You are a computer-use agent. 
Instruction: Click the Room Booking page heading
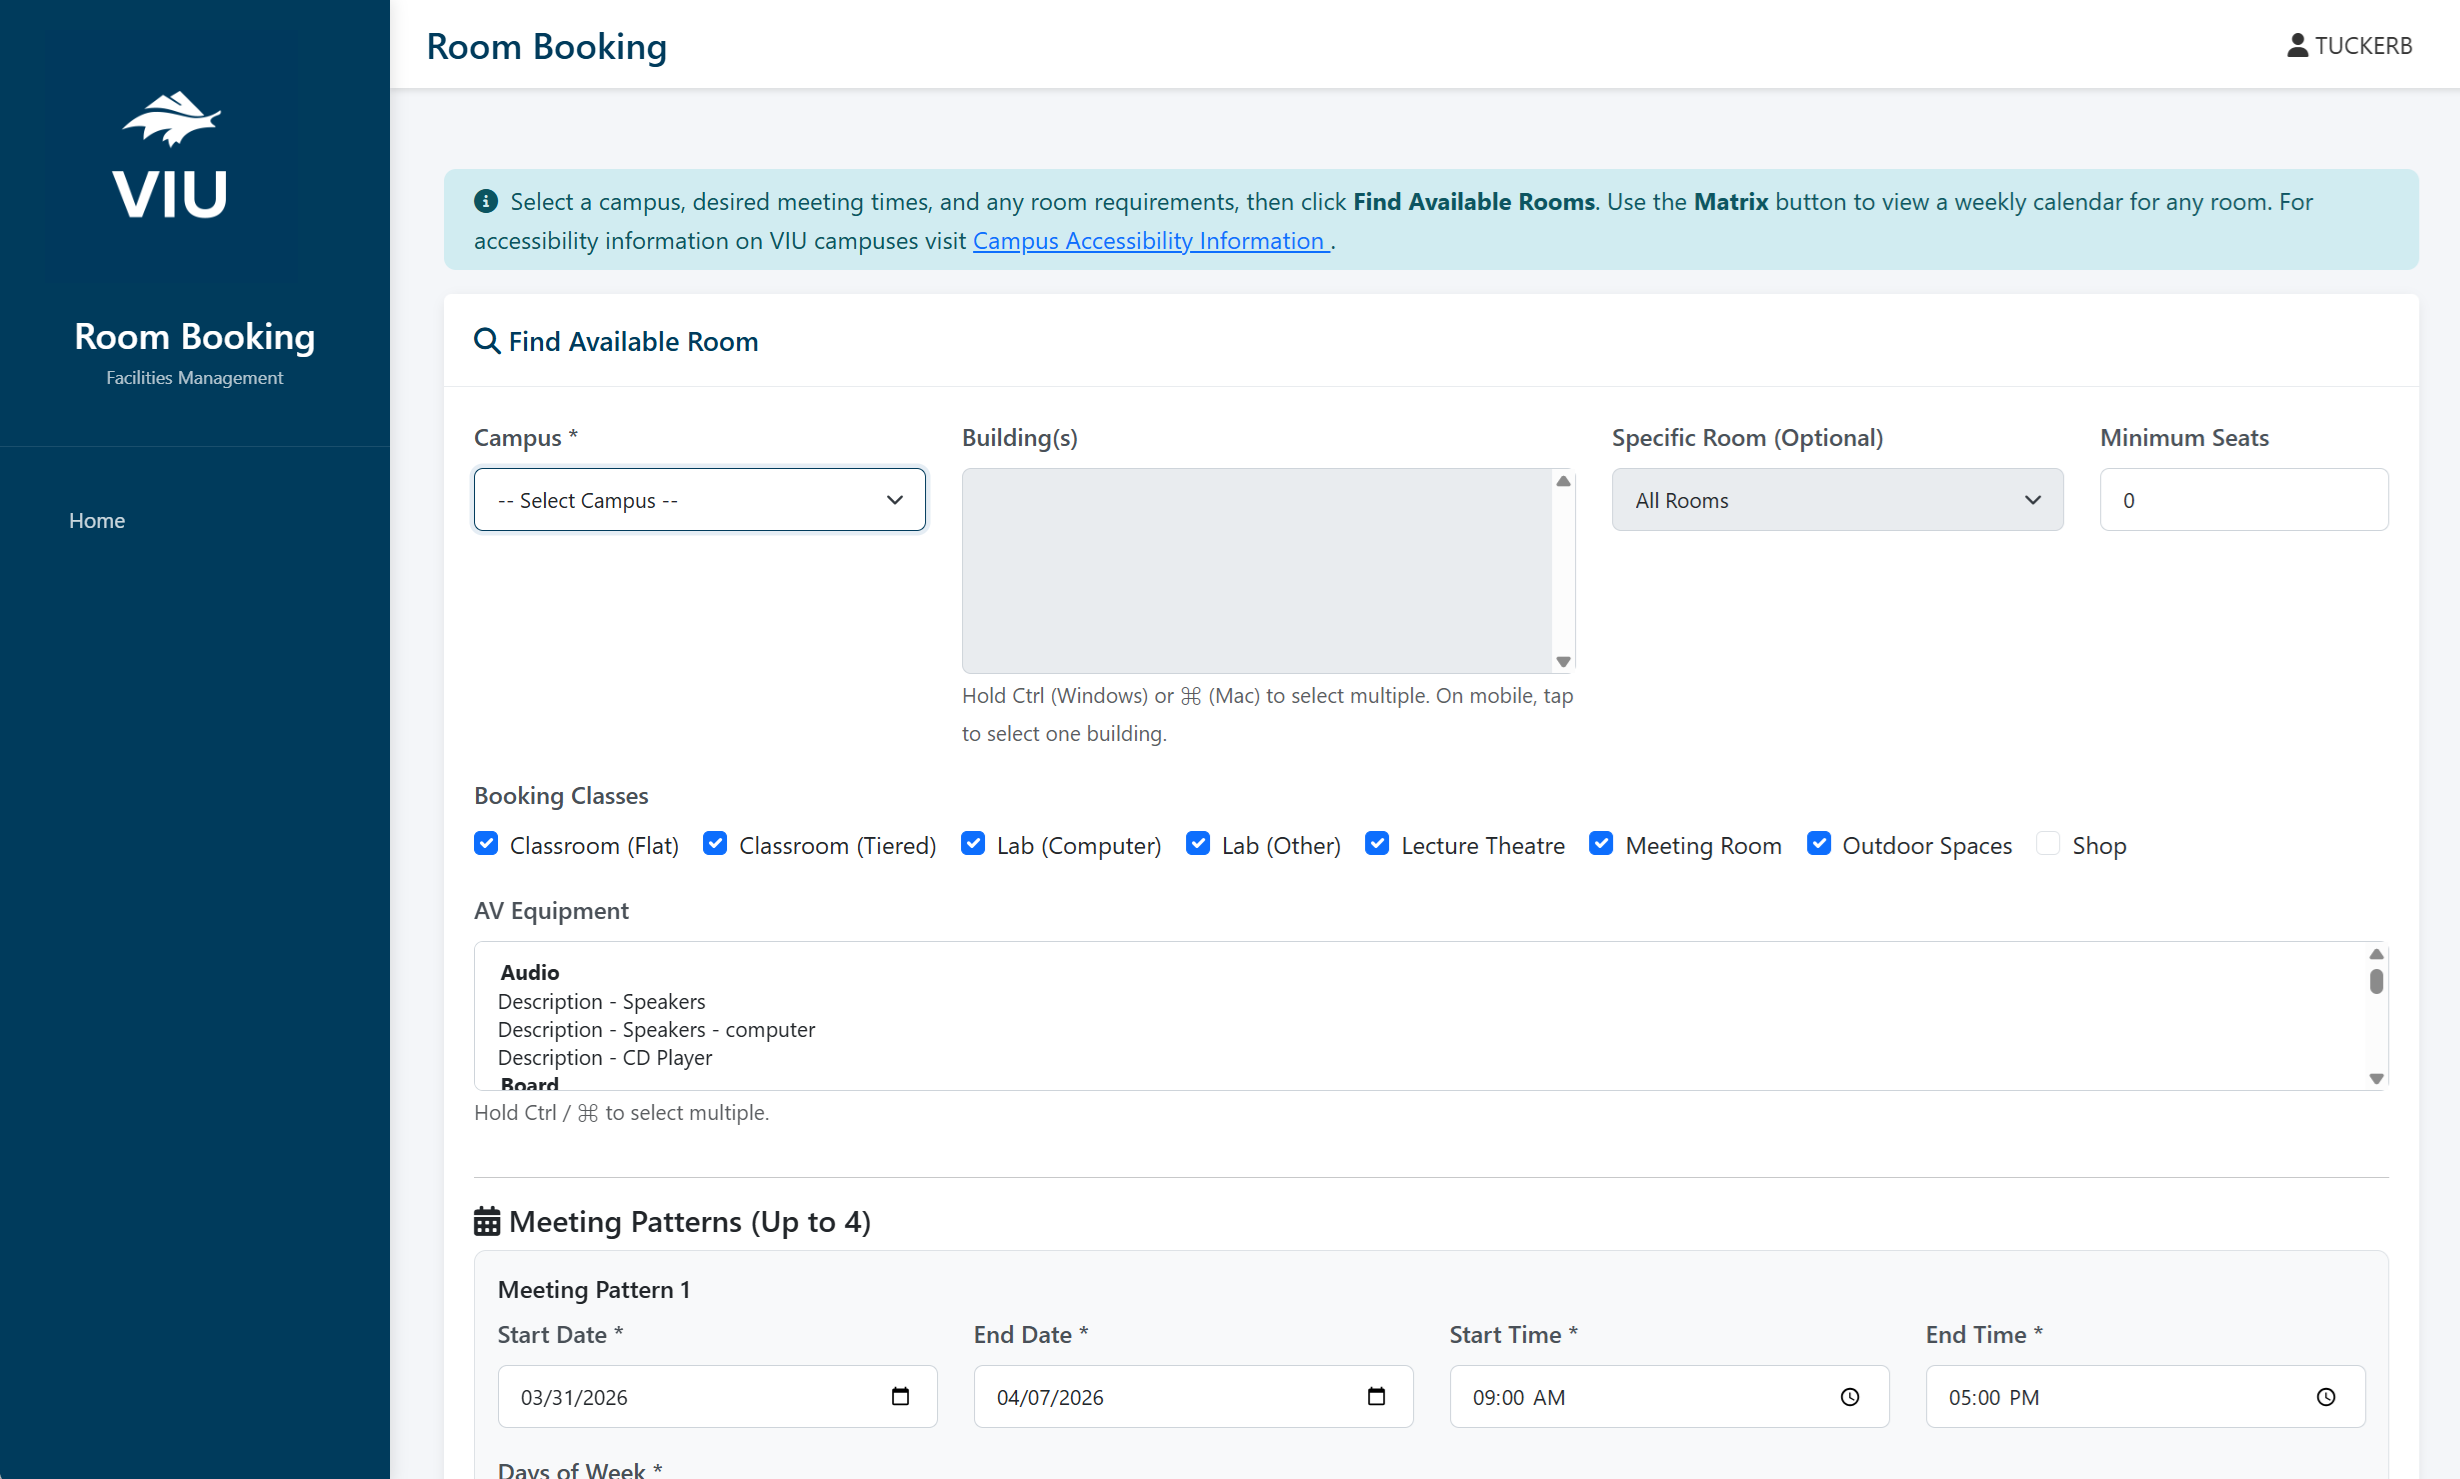tap(546, 46)
